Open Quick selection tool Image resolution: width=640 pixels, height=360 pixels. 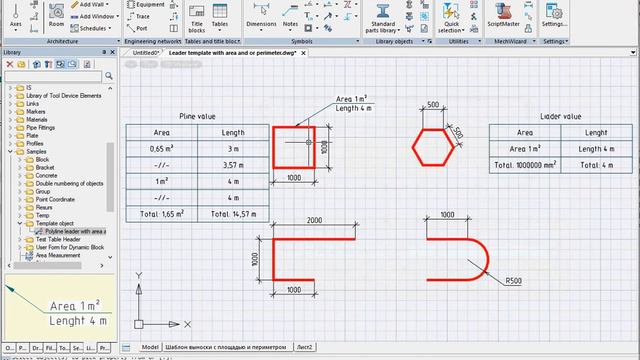click(451, 18)
